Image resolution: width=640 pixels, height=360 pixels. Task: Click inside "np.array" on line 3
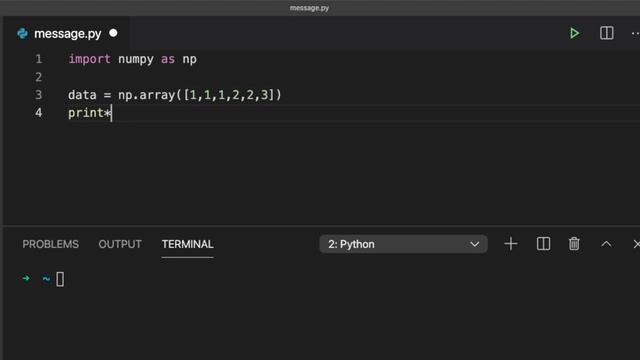[x=147, y=96]
